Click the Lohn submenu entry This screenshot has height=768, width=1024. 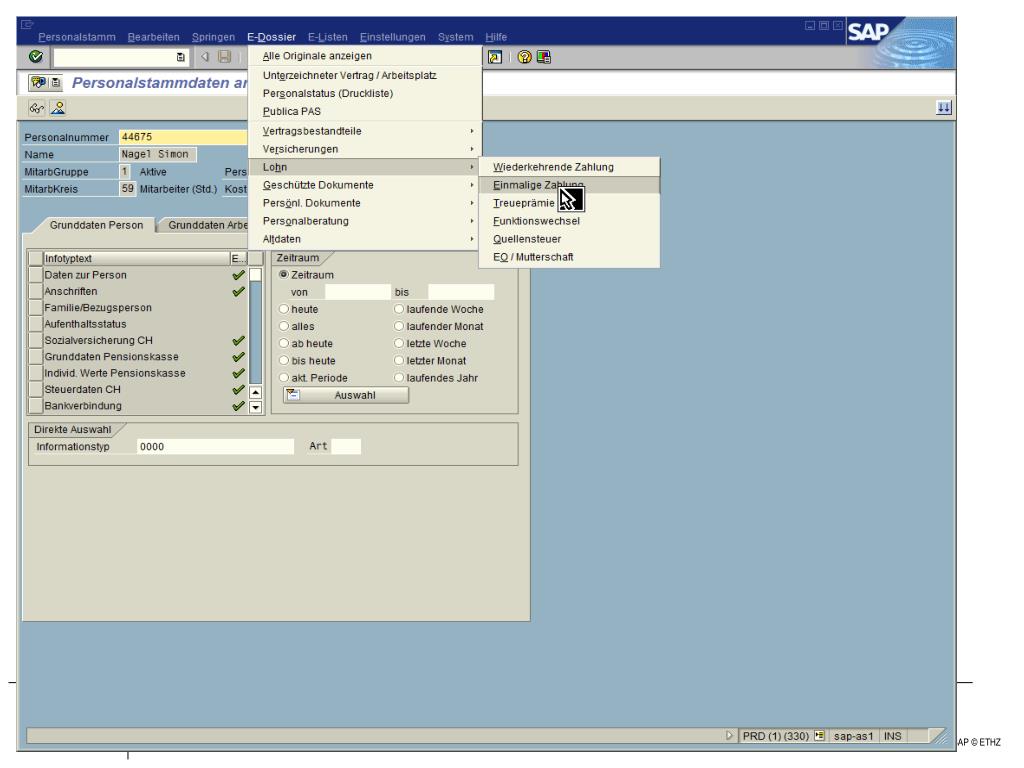click(x=364, y=167)
